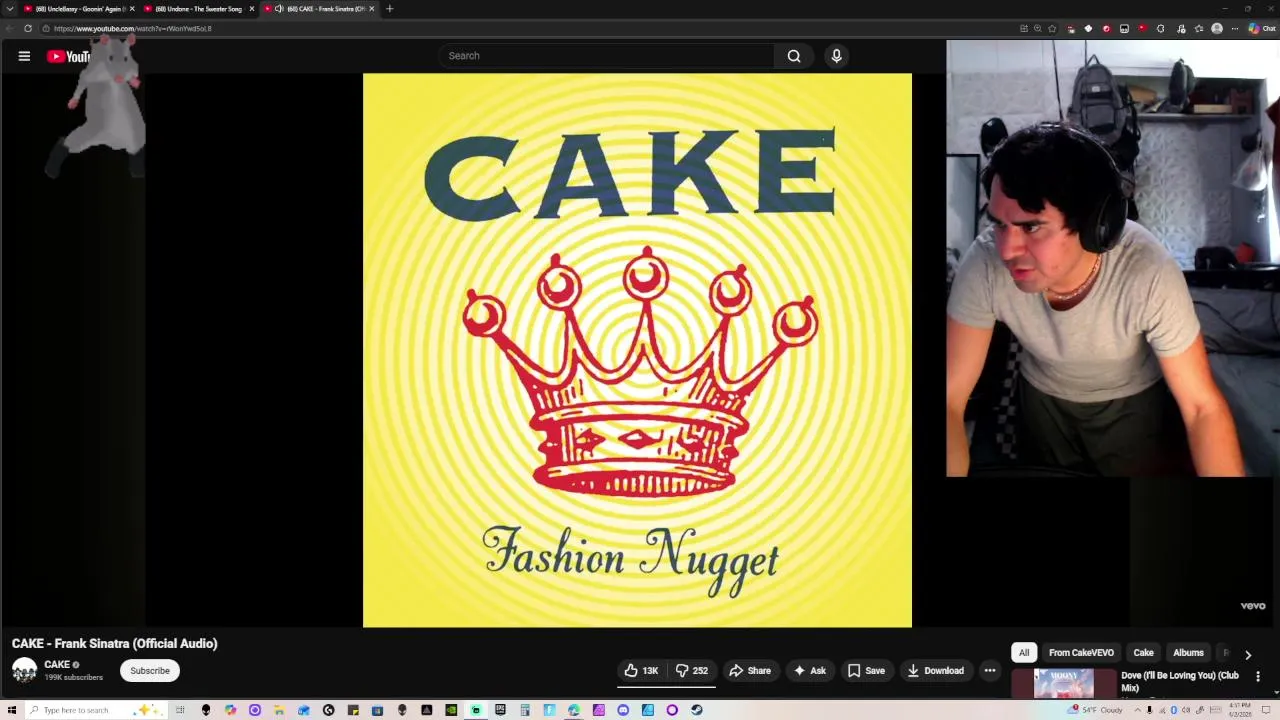Reload the current page

(x=28, y=28)
